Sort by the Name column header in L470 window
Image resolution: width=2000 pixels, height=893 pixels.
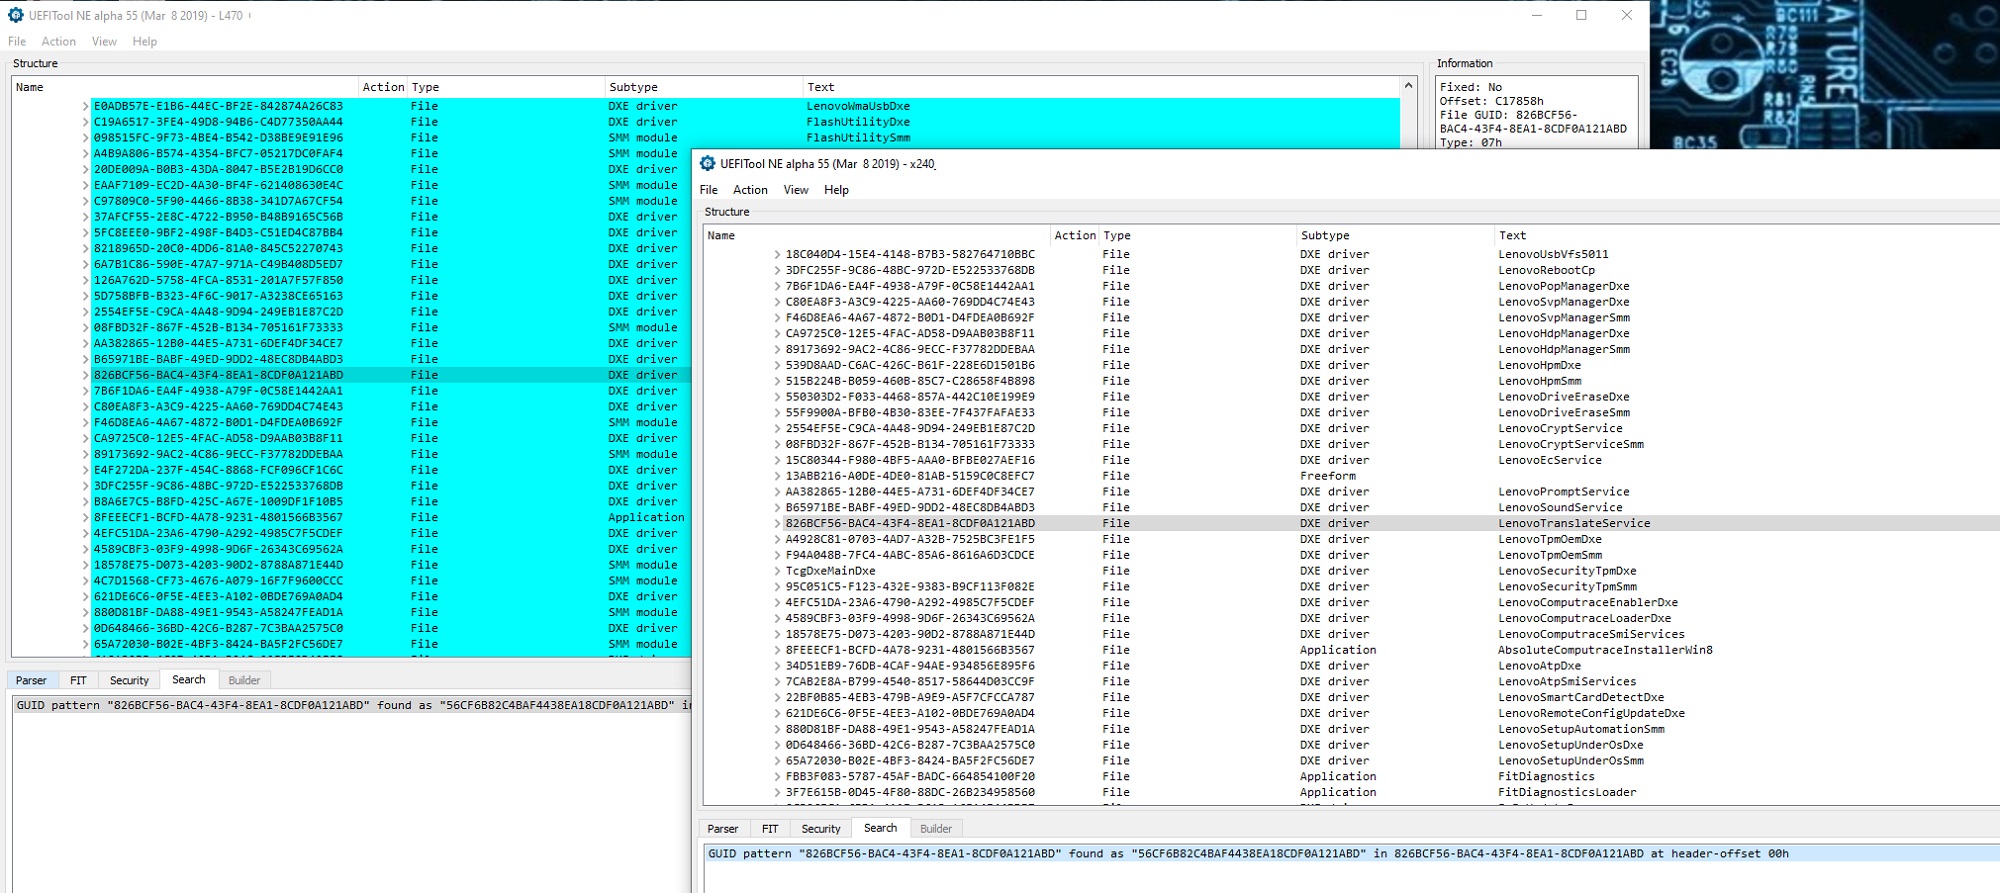coord(185,87)
